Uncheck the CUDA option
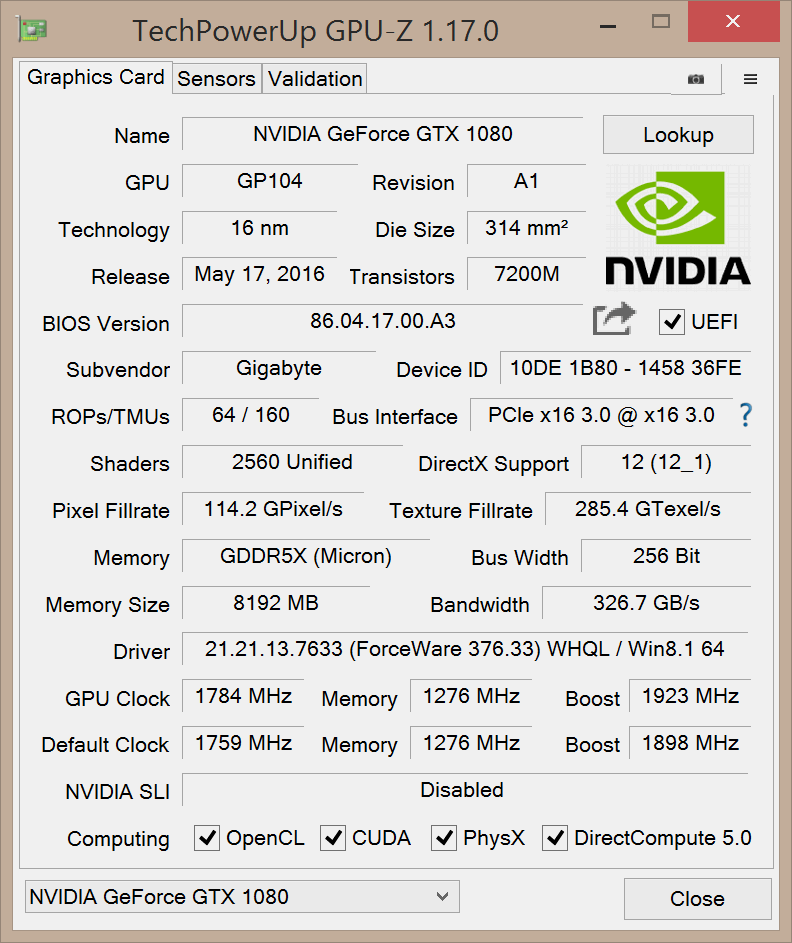The width and height of the screenshot is (792, 943). click(x=333, y=838)
